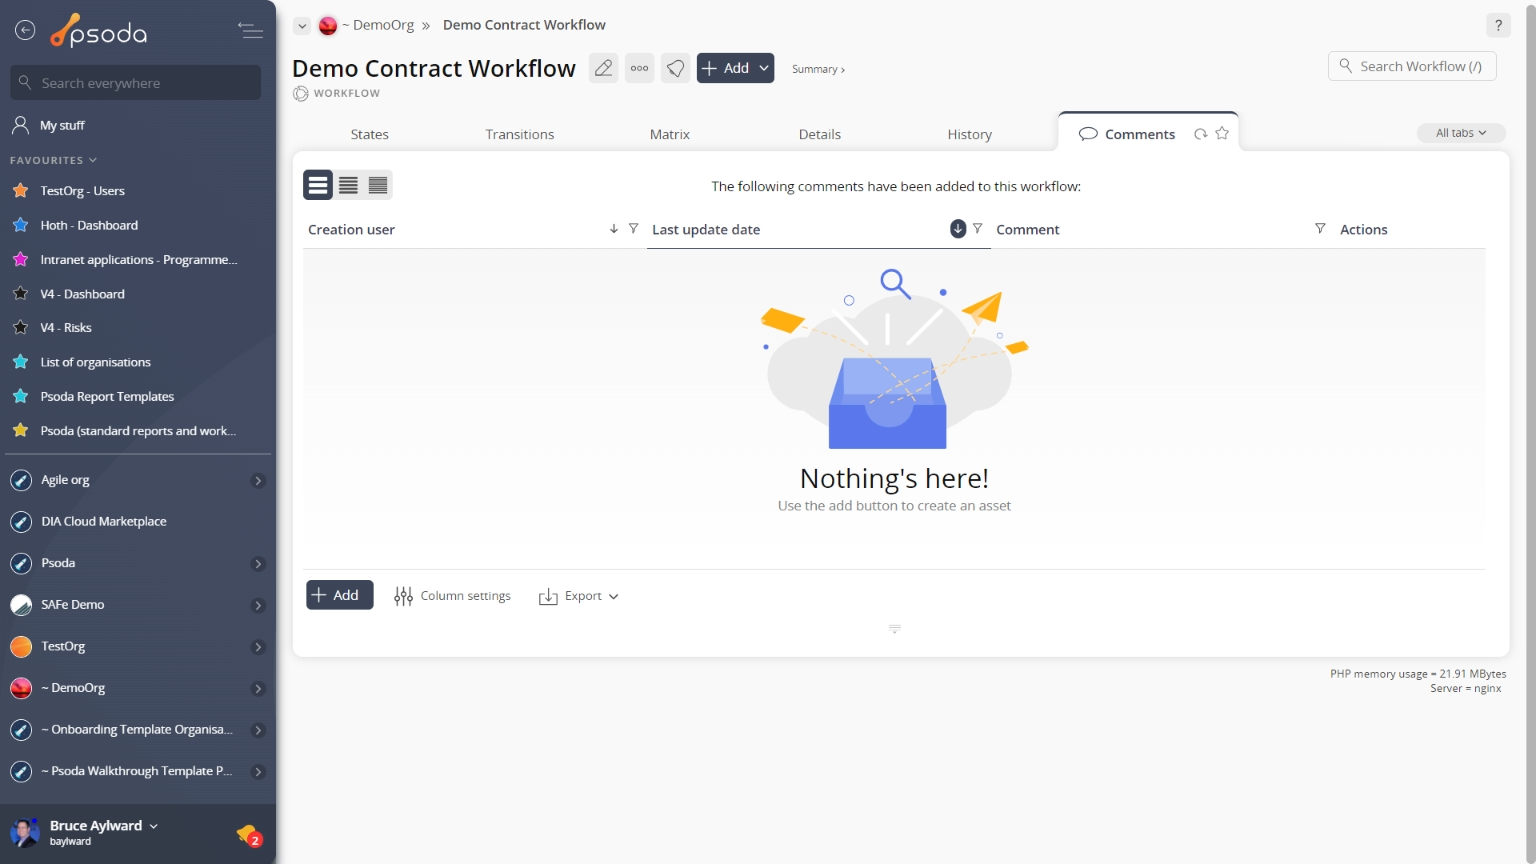Open Column settings
This screenshot has width=1536, height=864.
click(x=453, y=596)
